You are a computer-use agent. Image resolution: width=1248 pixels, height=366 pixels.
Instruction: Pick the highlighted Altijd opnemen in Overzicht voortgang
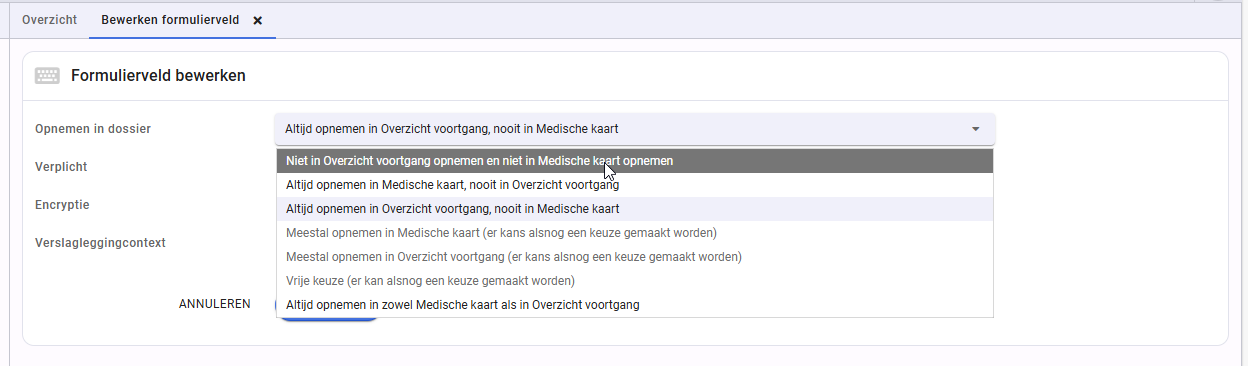click(x=635, y=209)
